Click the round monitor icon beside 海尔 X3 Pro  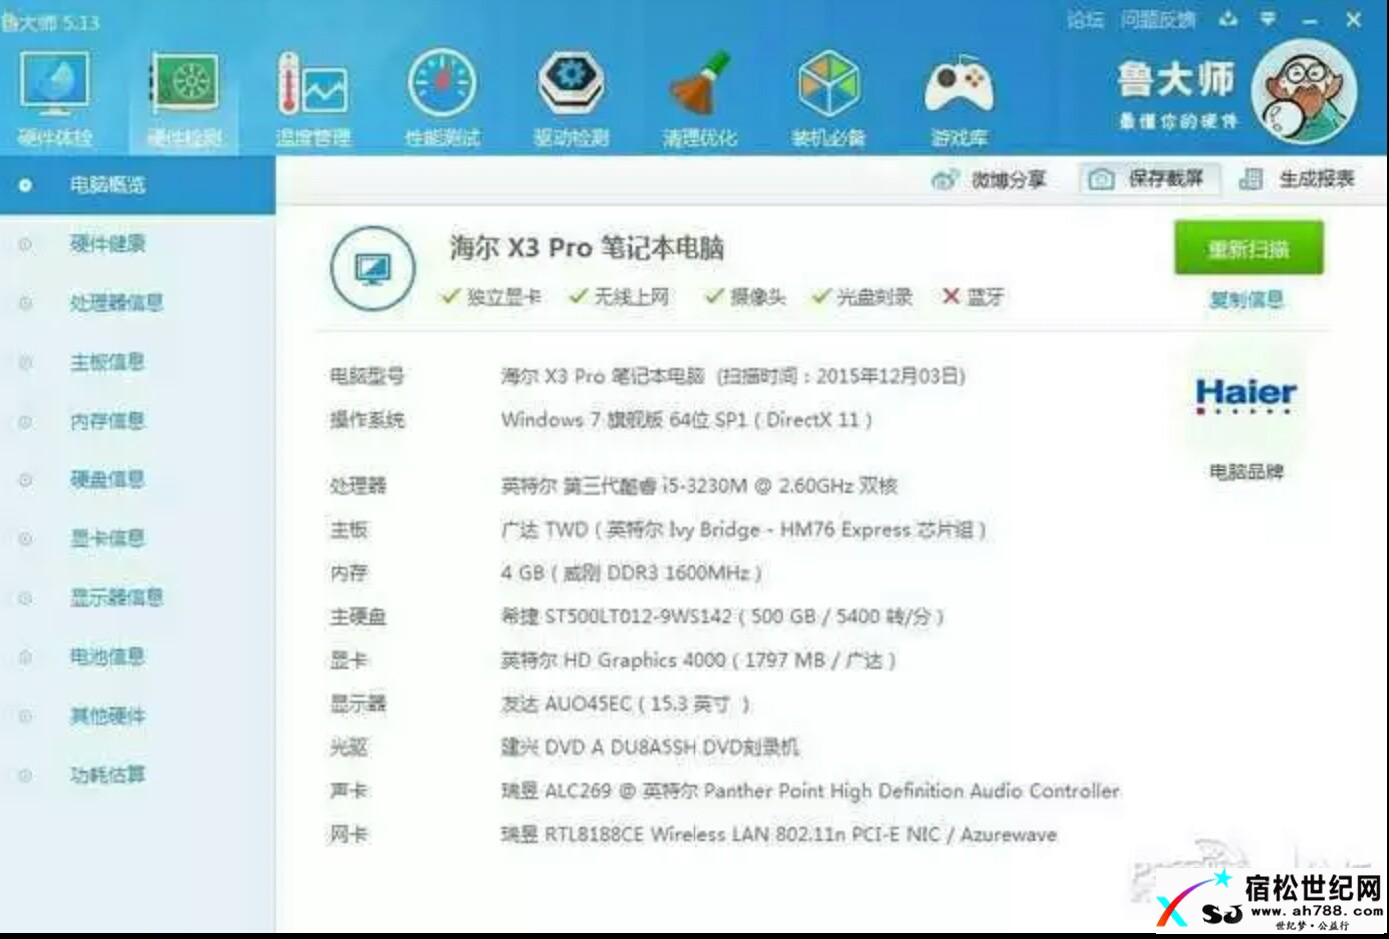373,268
